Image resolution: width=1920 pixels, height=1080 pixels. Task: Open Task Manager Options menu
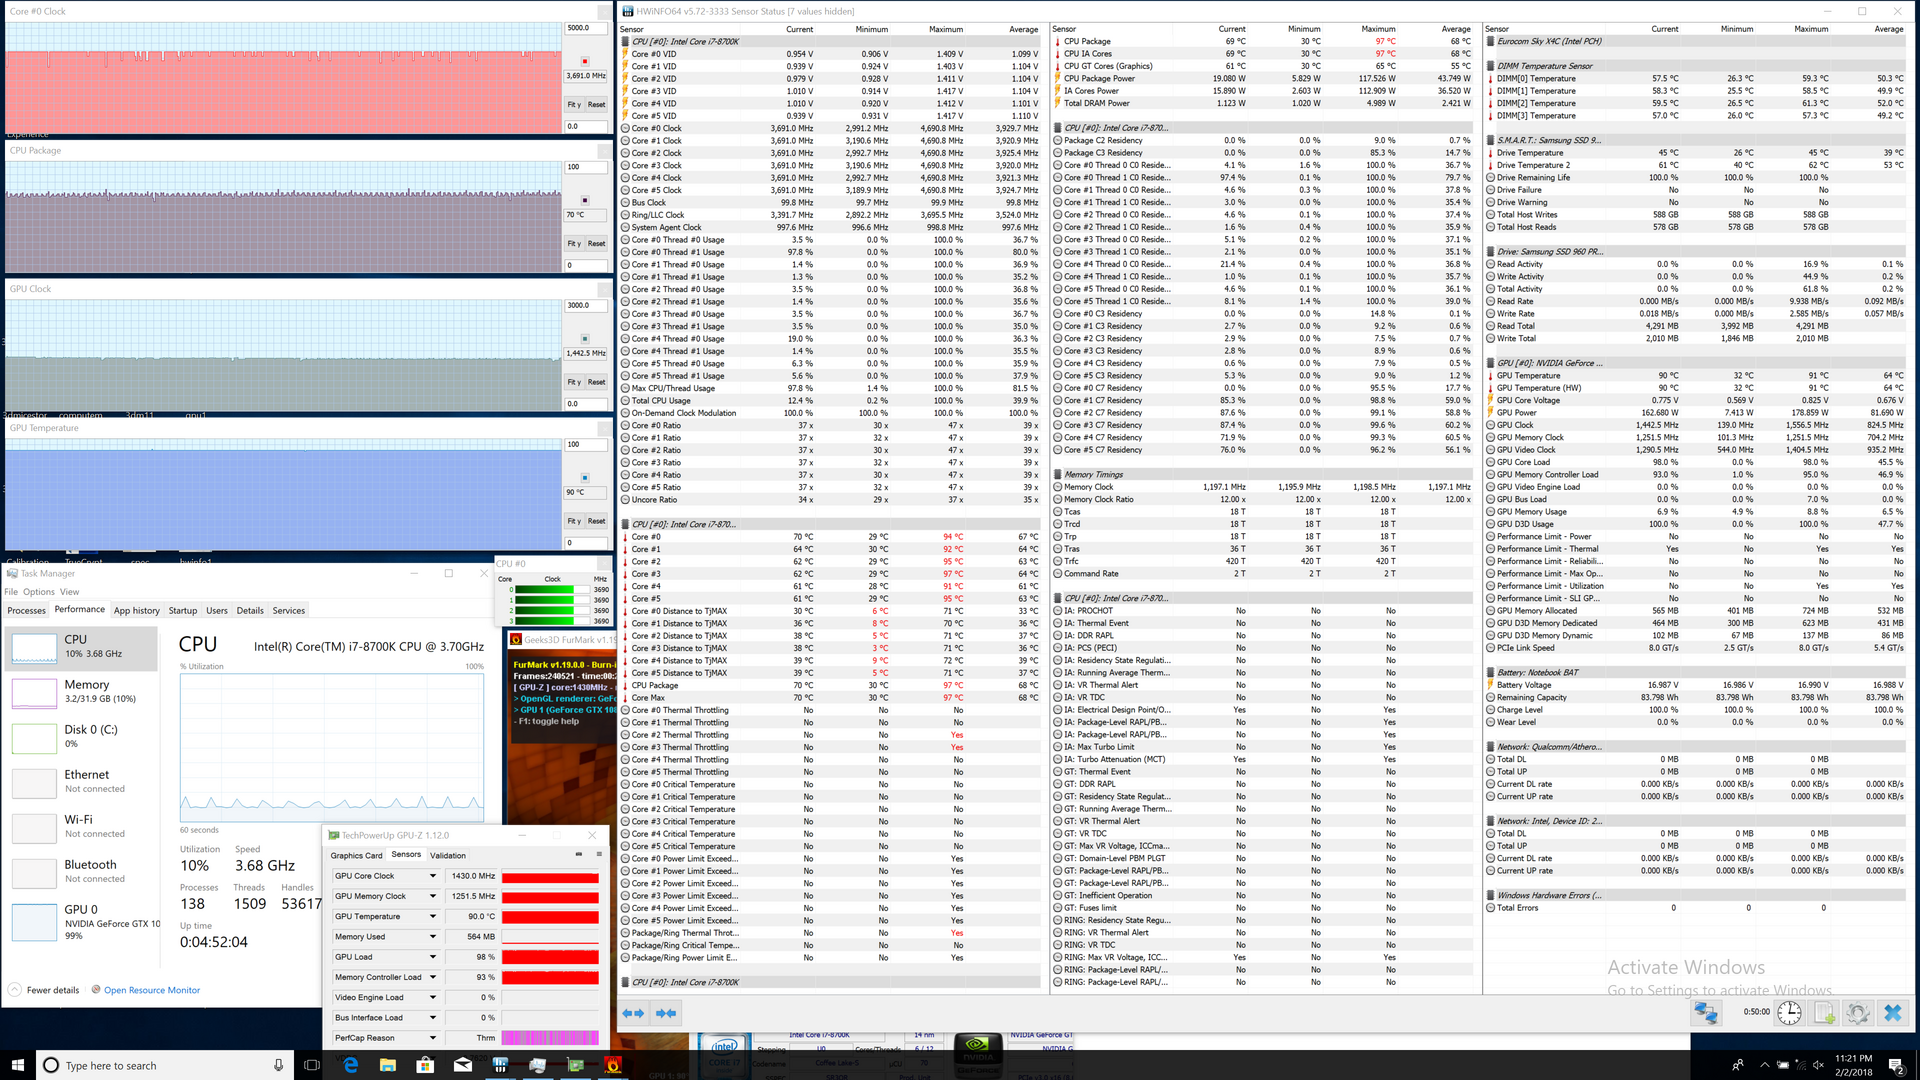tap(39, 592)
